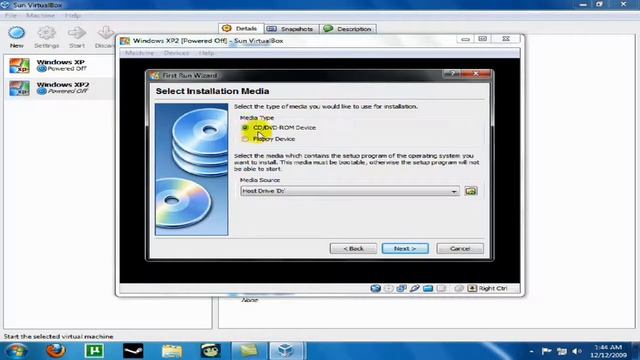This screenshot has height=360, width=640.
Task: Open the Help menu in VM window
Action: 207,53
